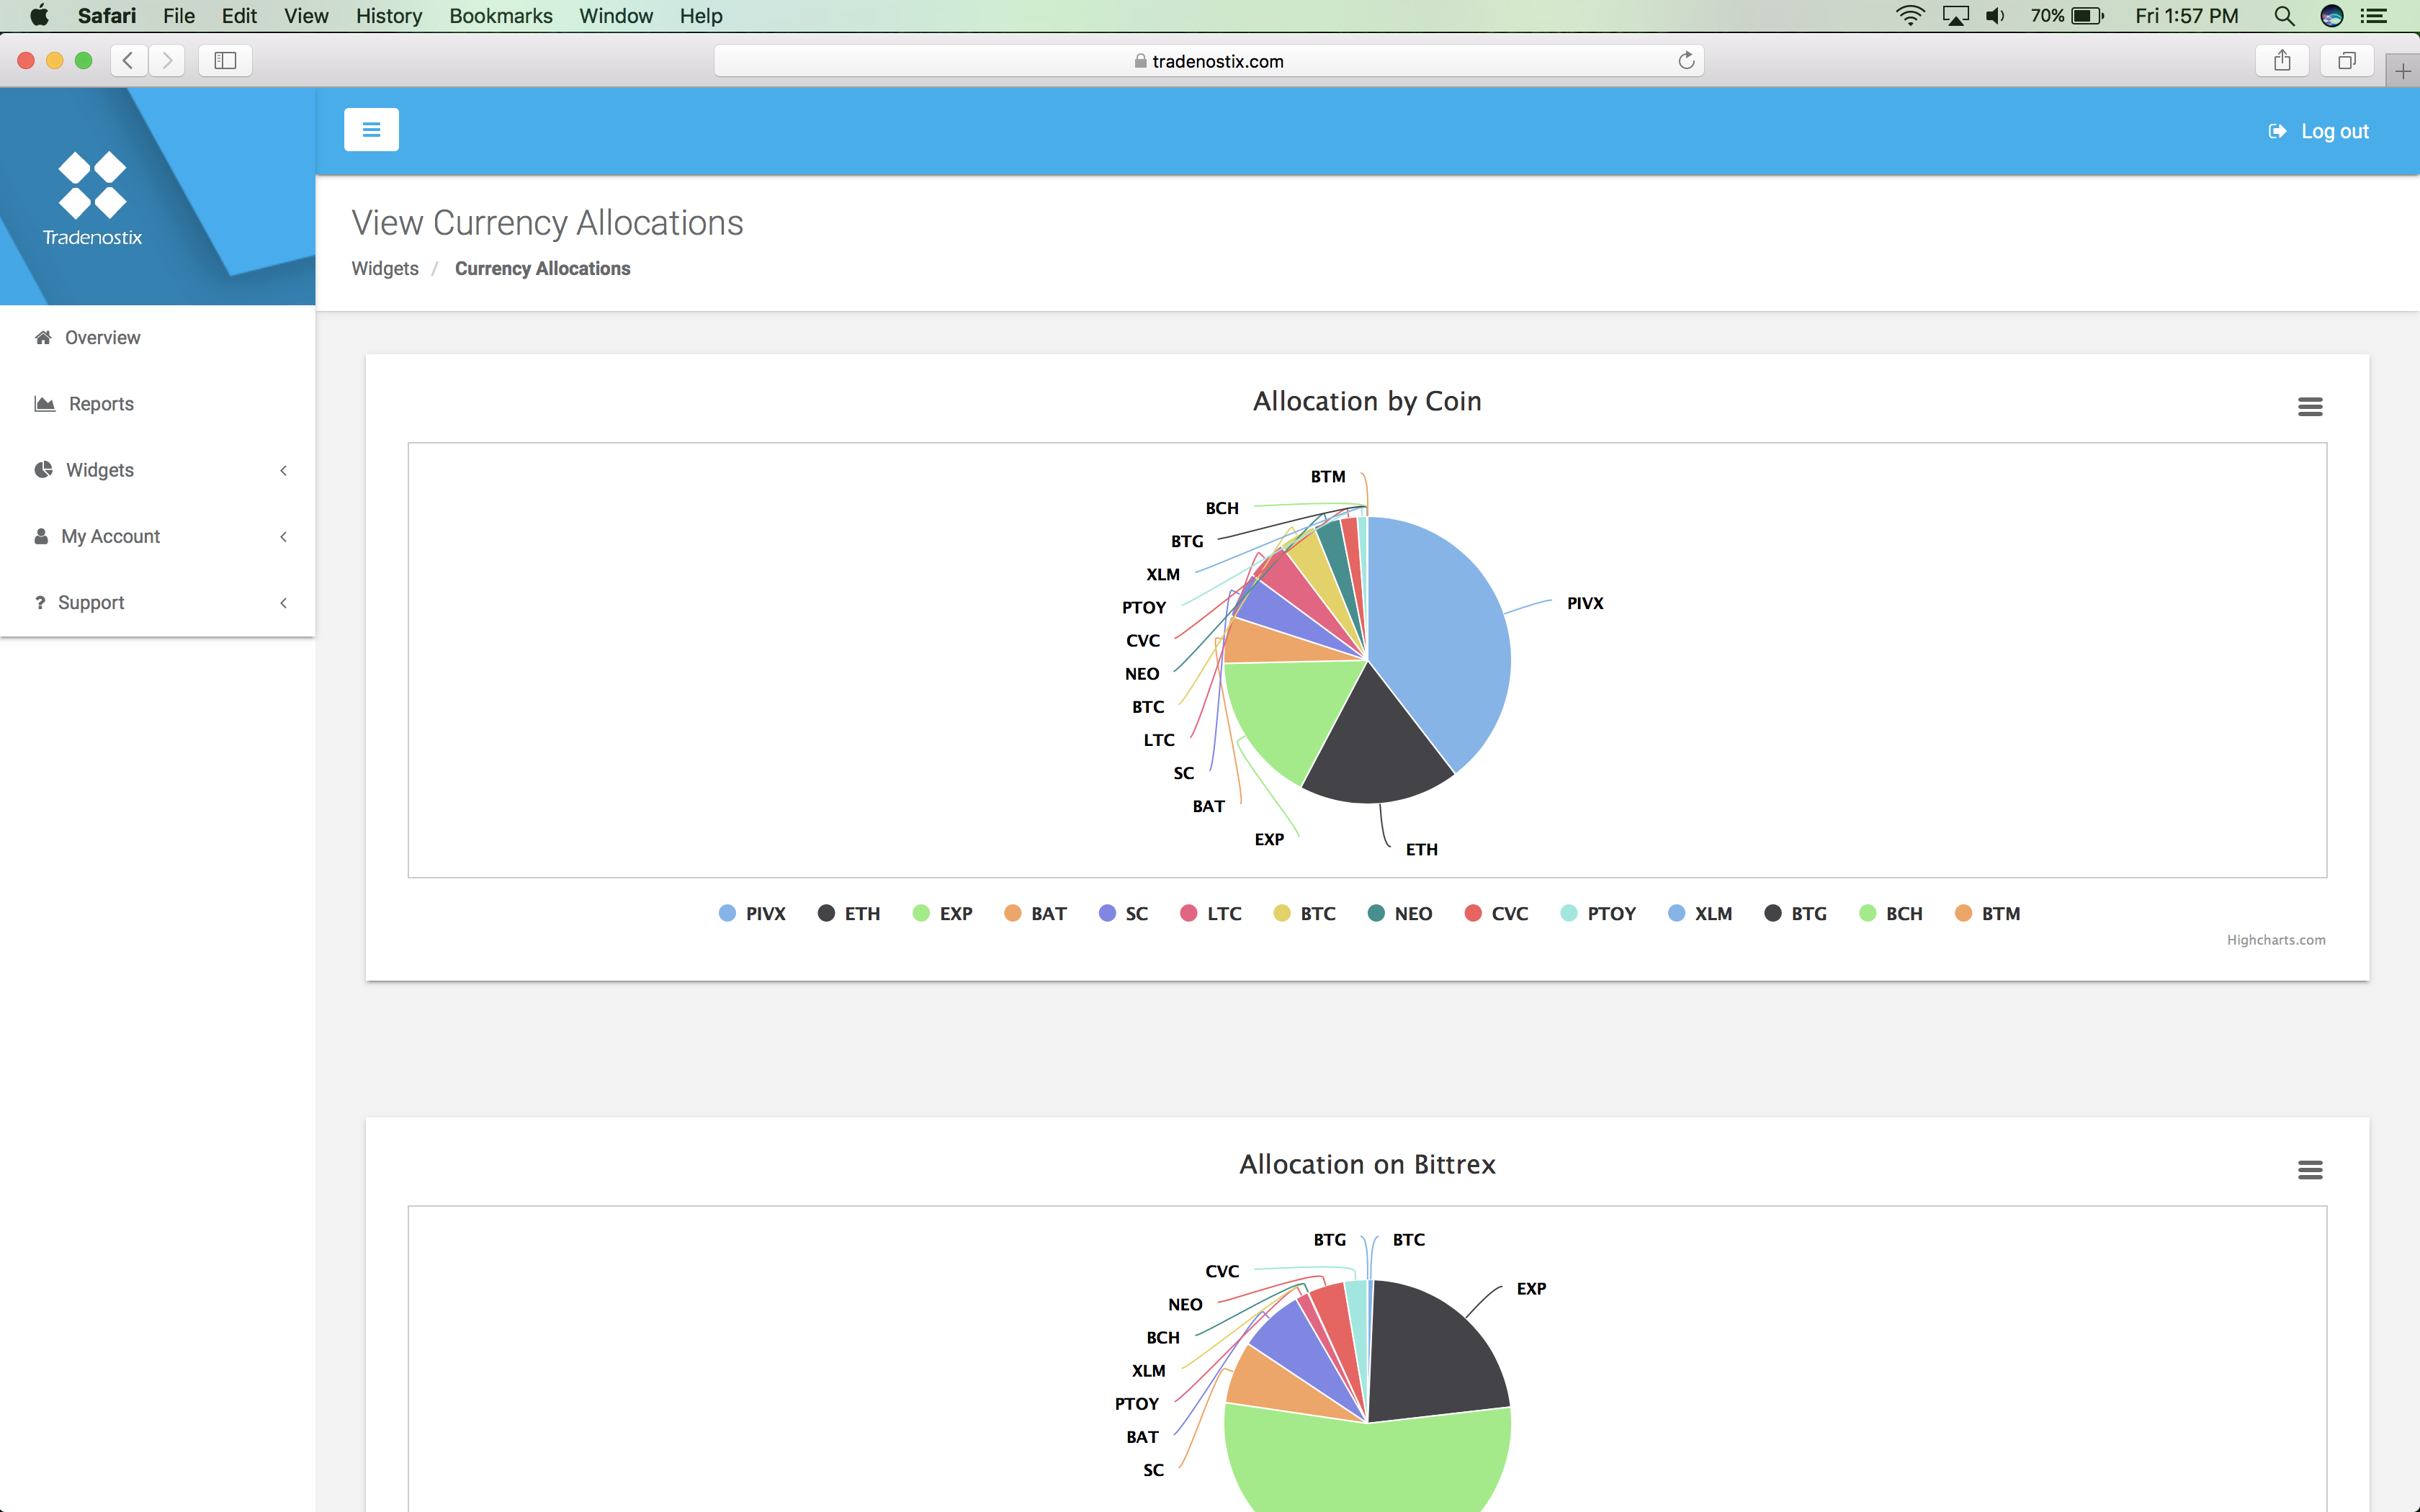Open the Safari View menu
The image size is (2420, 1512).
click(x=306, y=16)
